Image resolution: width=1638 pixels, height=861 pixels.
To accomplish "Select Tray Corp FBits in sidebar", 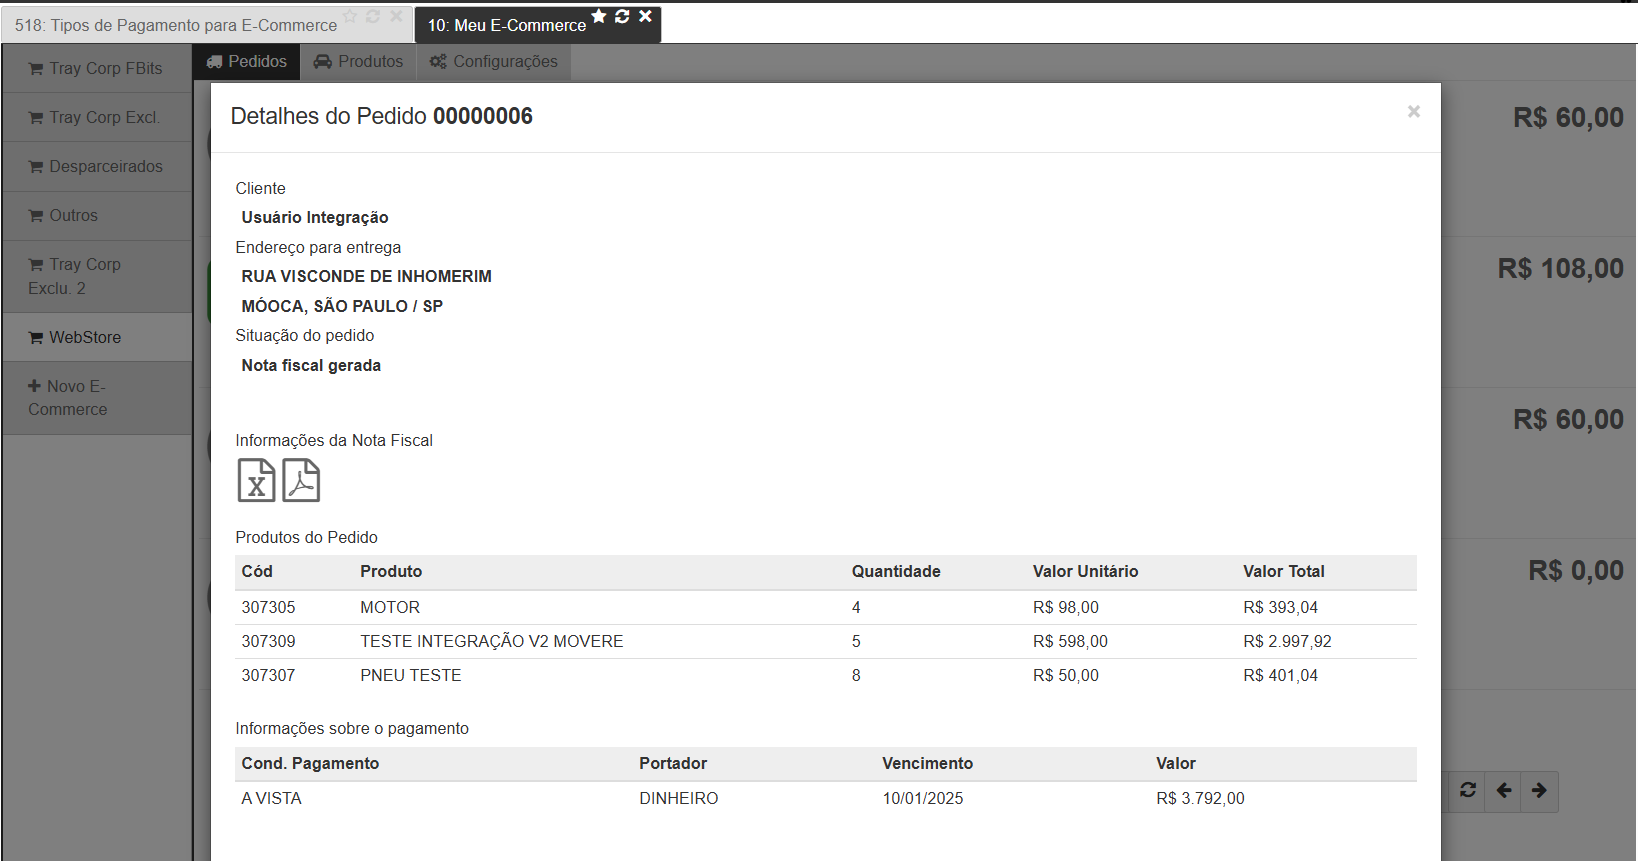I will (x=96, y=68).
